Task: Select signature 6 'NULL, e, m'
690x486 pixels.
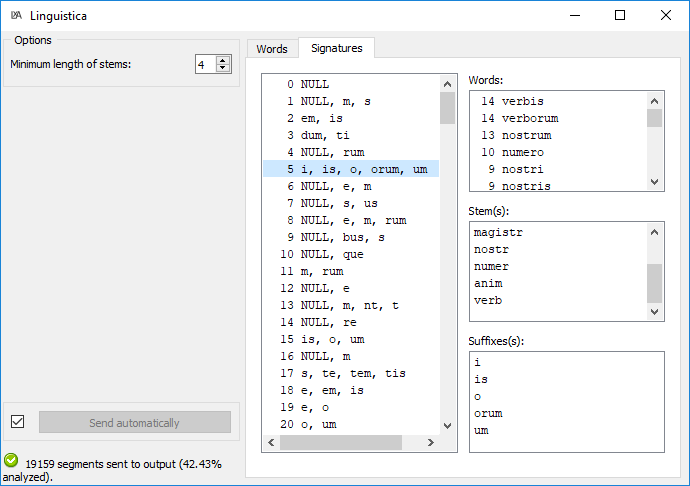Action: 351,186
